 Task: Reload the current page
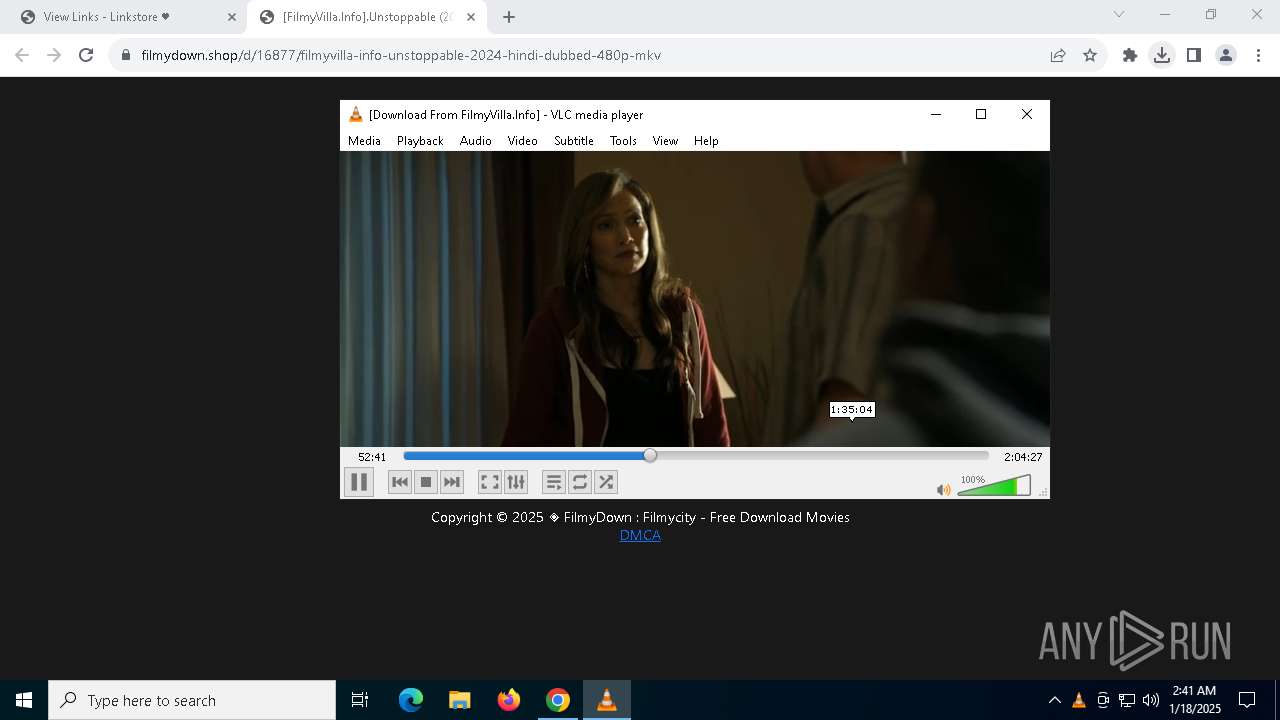click(86, 55)
